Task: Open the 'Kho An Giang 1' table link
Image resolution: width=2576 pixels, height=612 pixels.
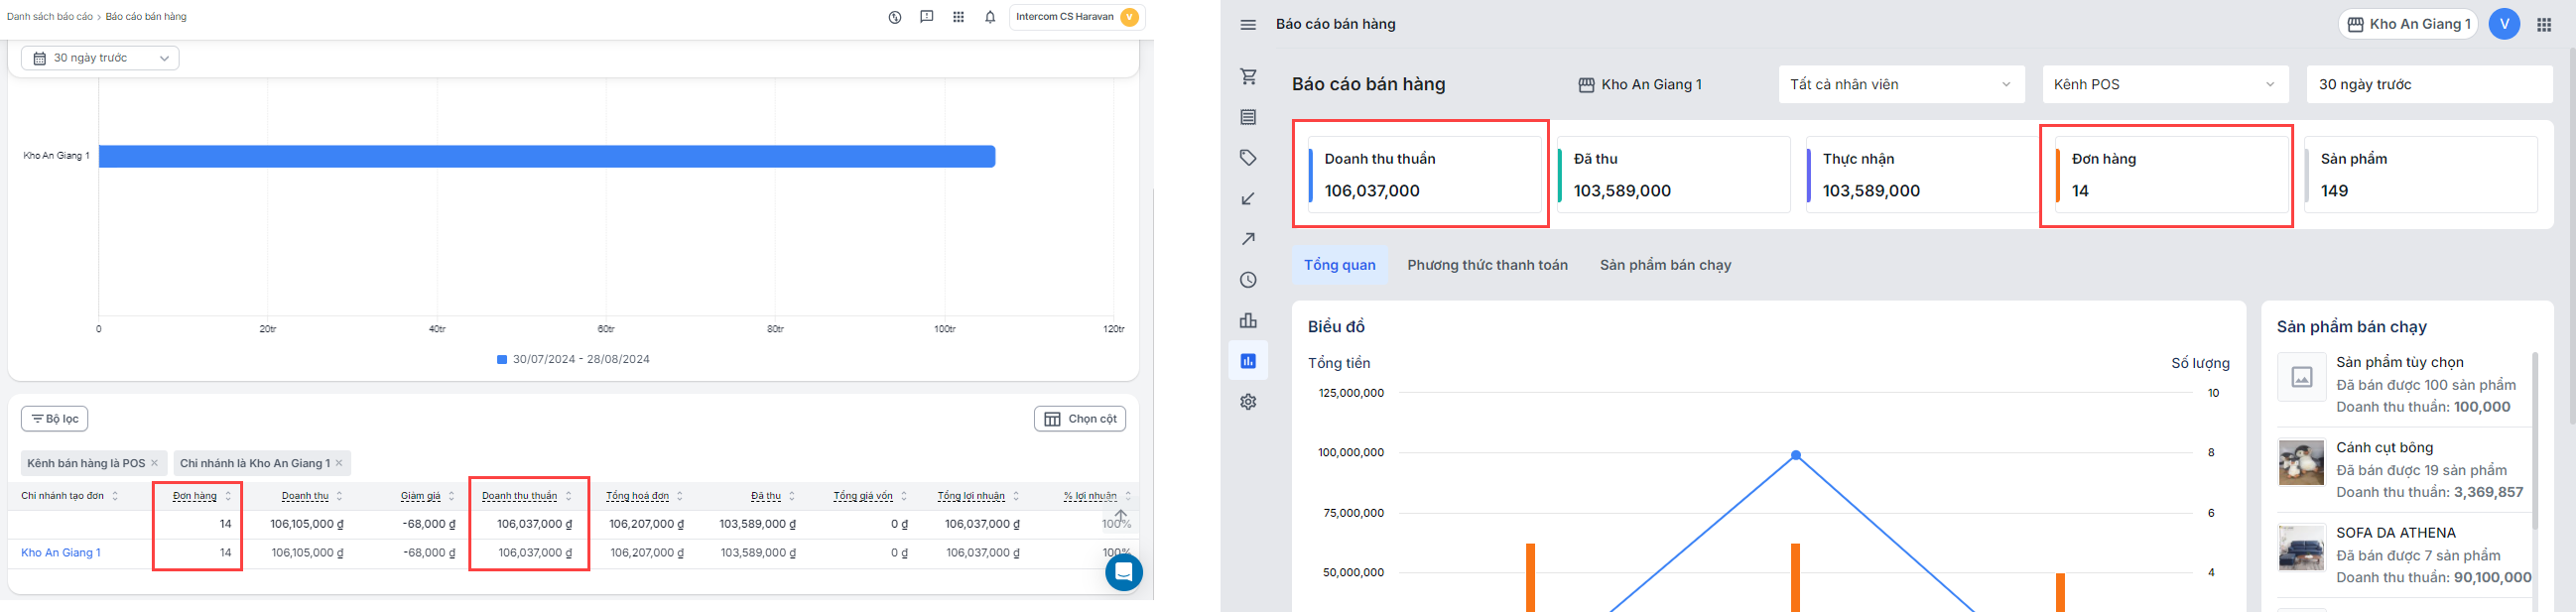Action: (x=61, y=552)
